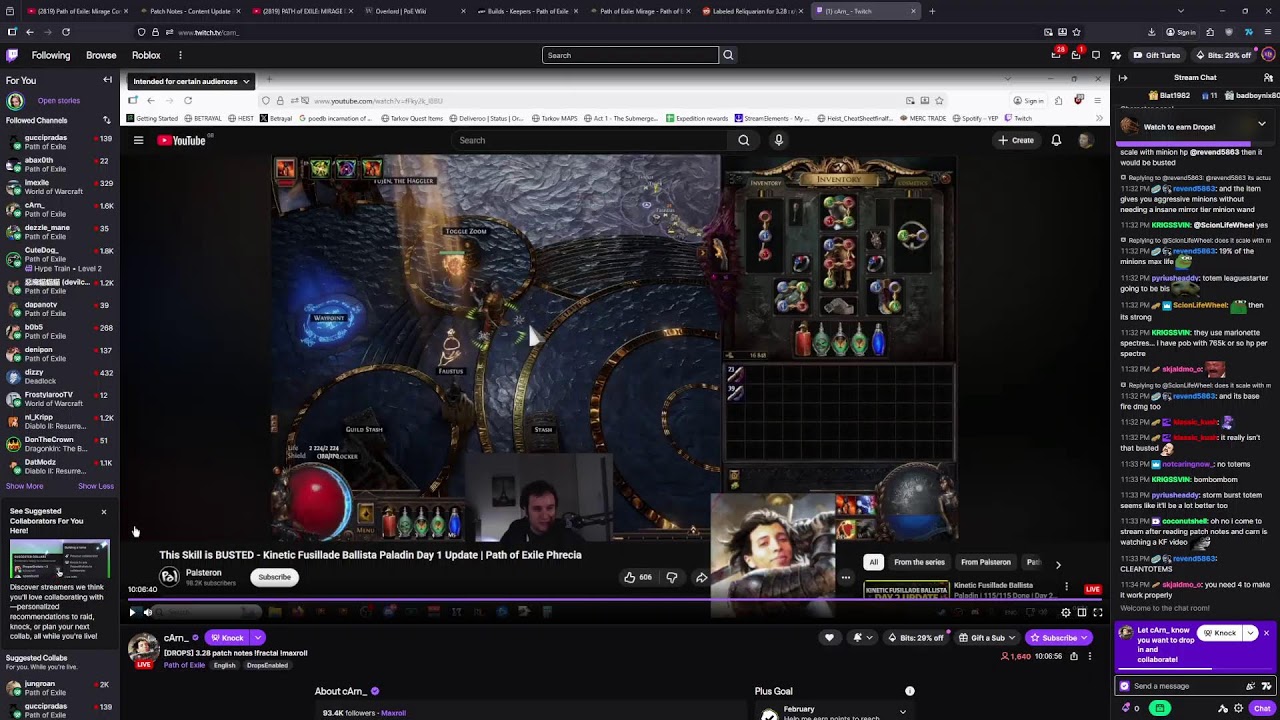This screenshot has height=720, width=1280.
Task: Enter fullscreen on the Twitch player
Action: 1098,612
